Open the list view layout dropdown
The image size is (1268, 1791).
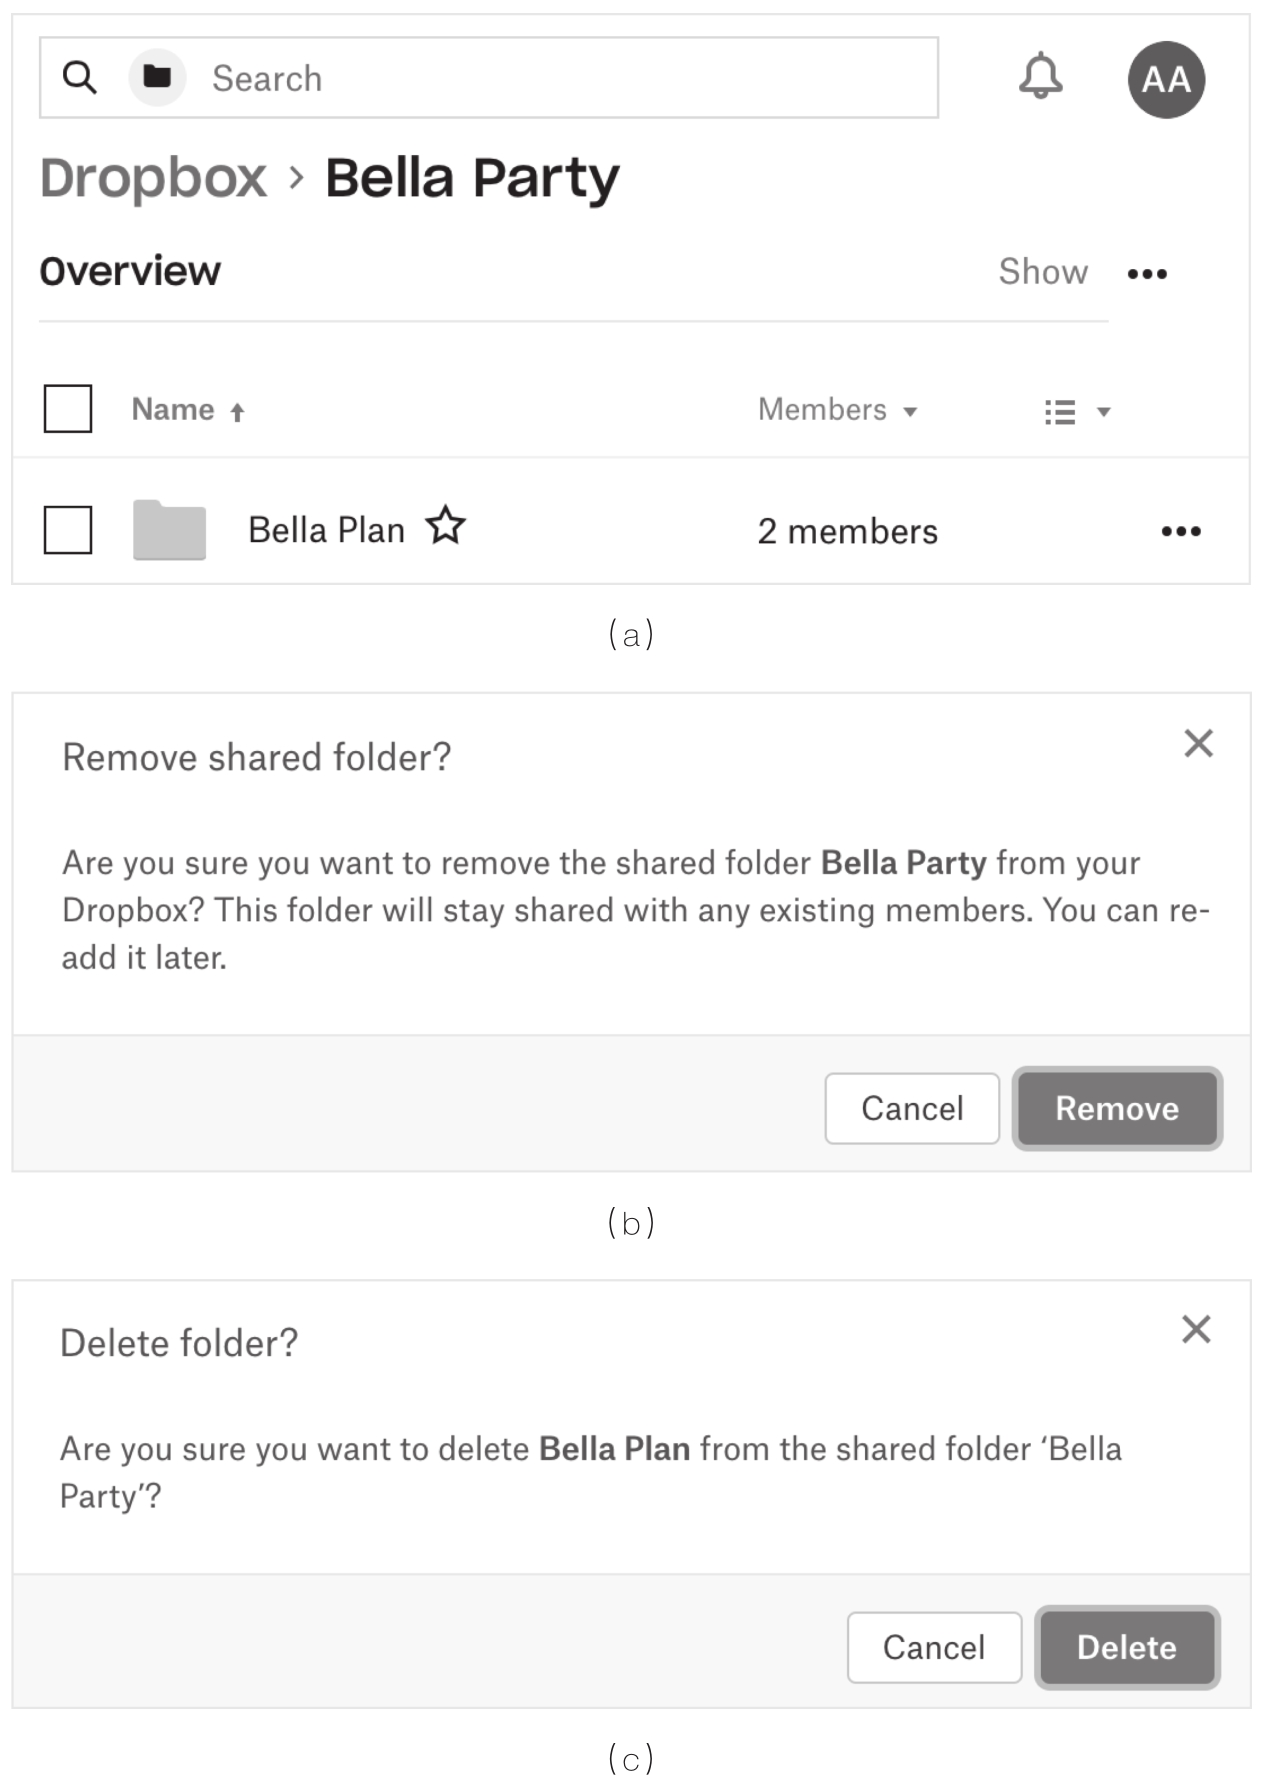click(x=1076, y=411)
